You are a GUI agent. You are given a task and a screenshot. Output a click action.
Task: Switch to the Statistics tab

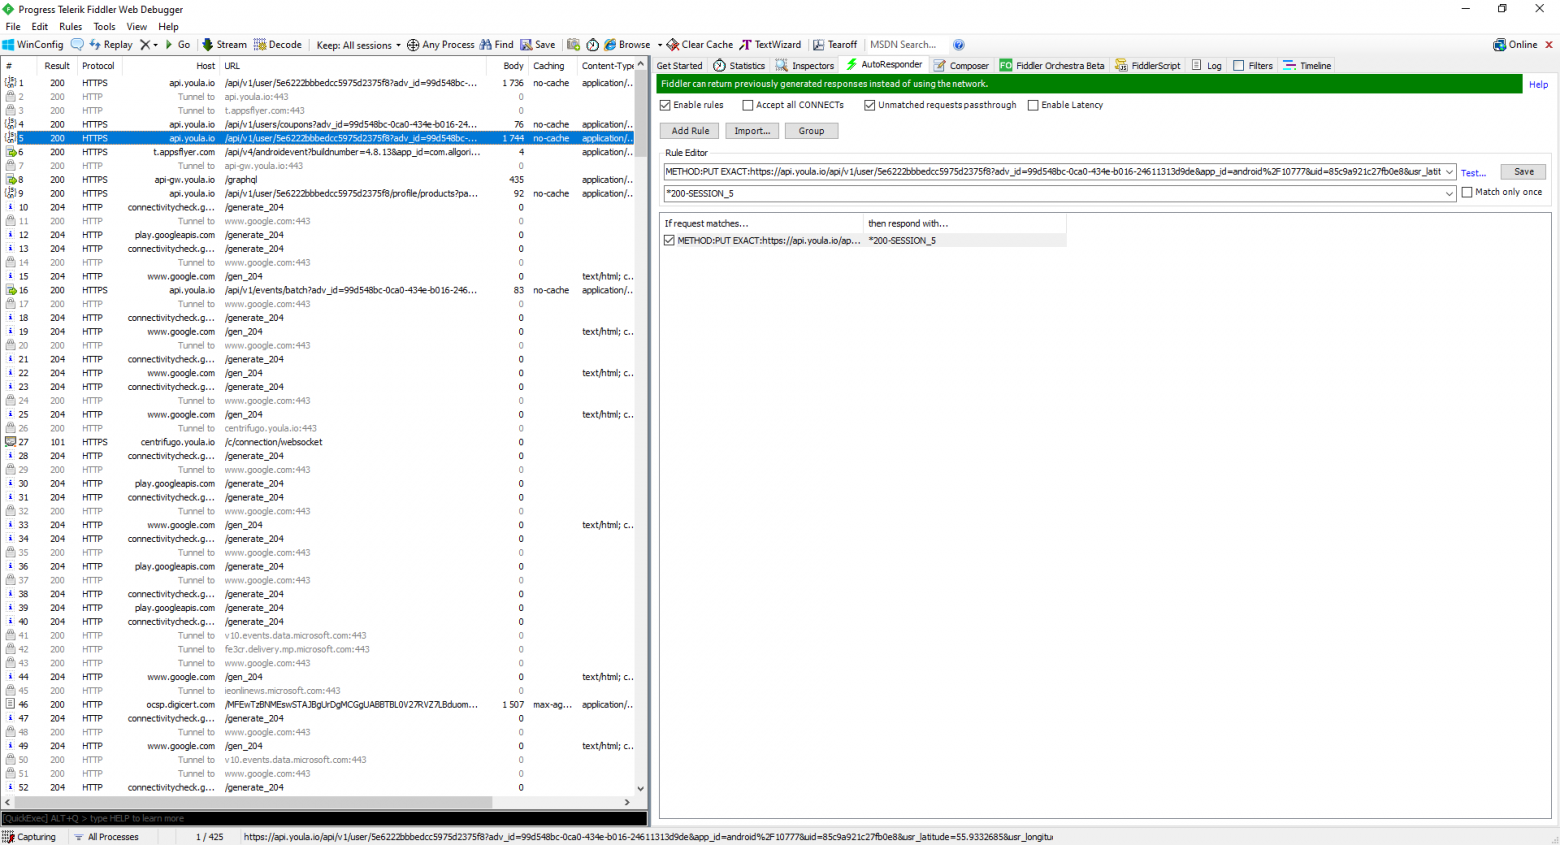point(739,66)
